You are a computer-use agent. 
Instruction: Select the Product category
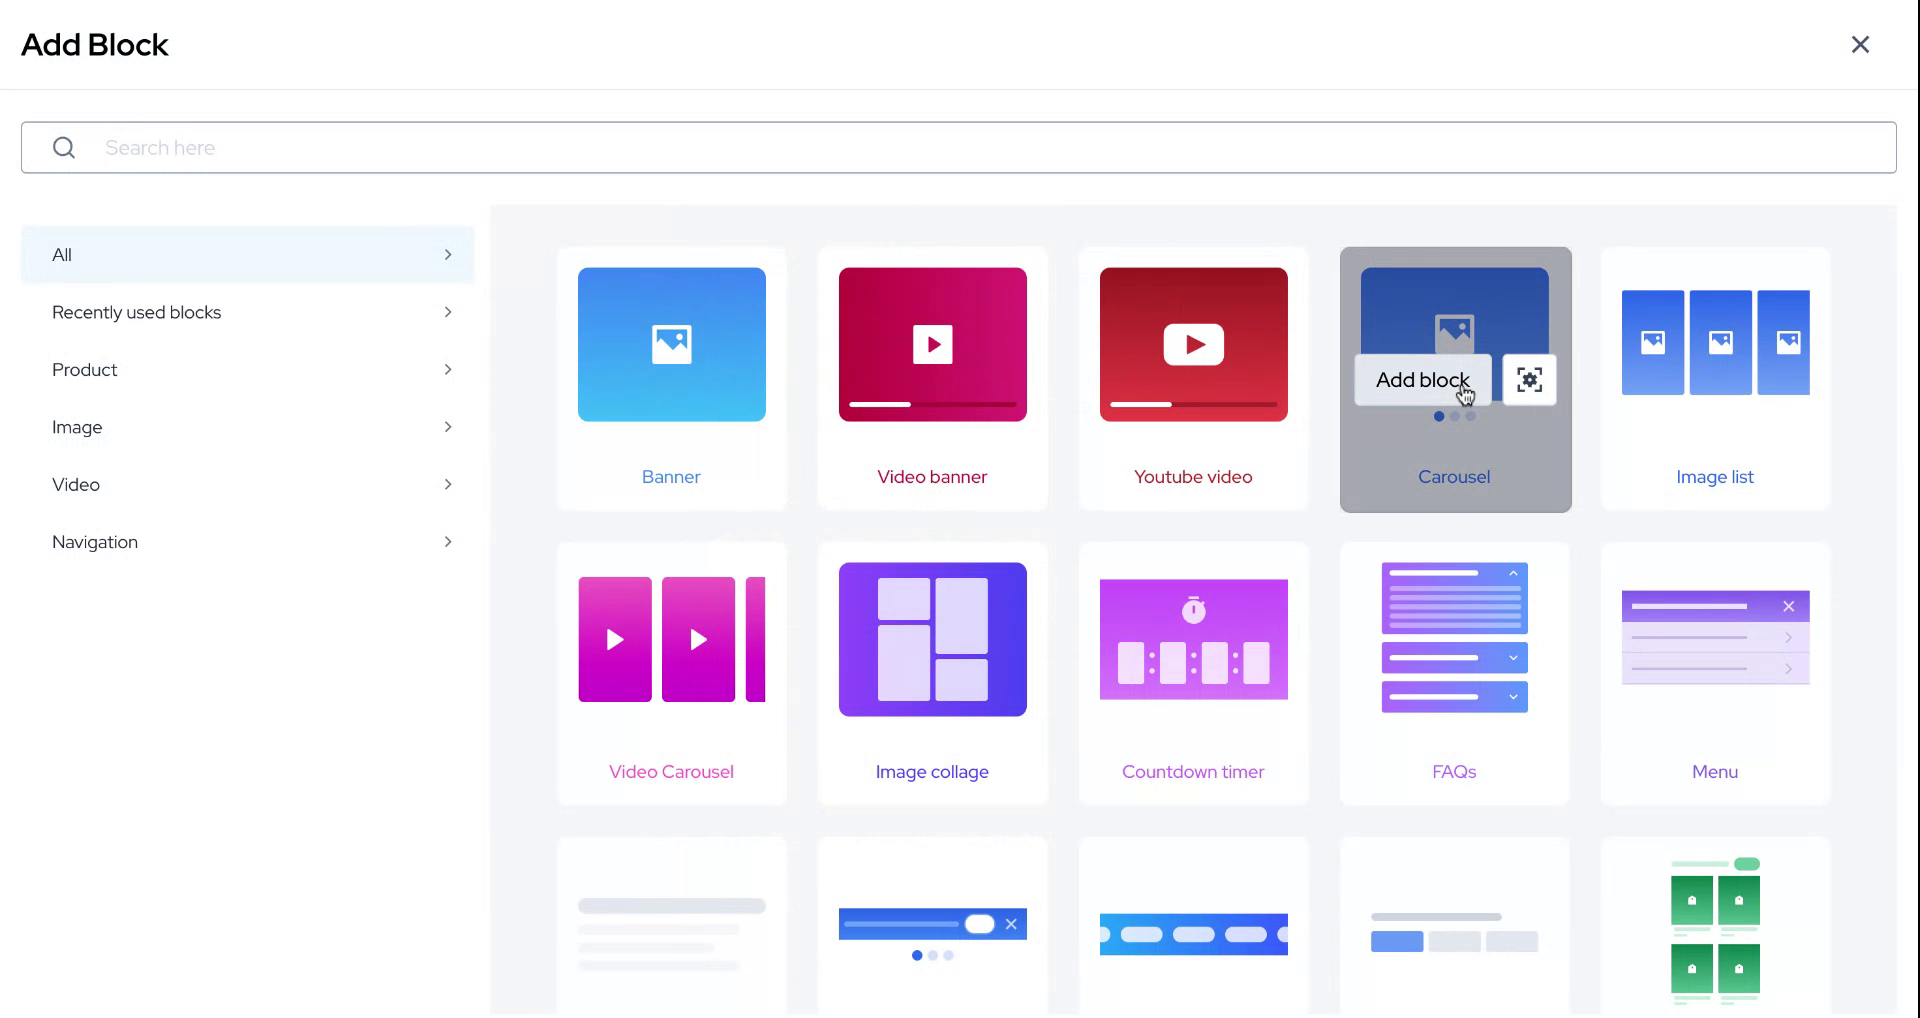click(248, 370)
